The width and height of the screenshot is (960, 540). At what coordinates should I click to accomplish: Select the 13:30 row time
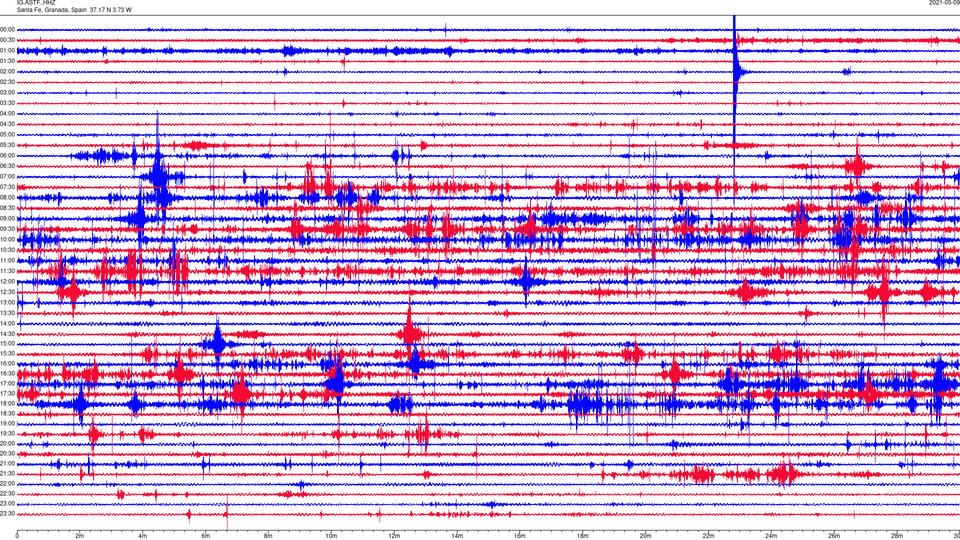click(x=7, y=313)
